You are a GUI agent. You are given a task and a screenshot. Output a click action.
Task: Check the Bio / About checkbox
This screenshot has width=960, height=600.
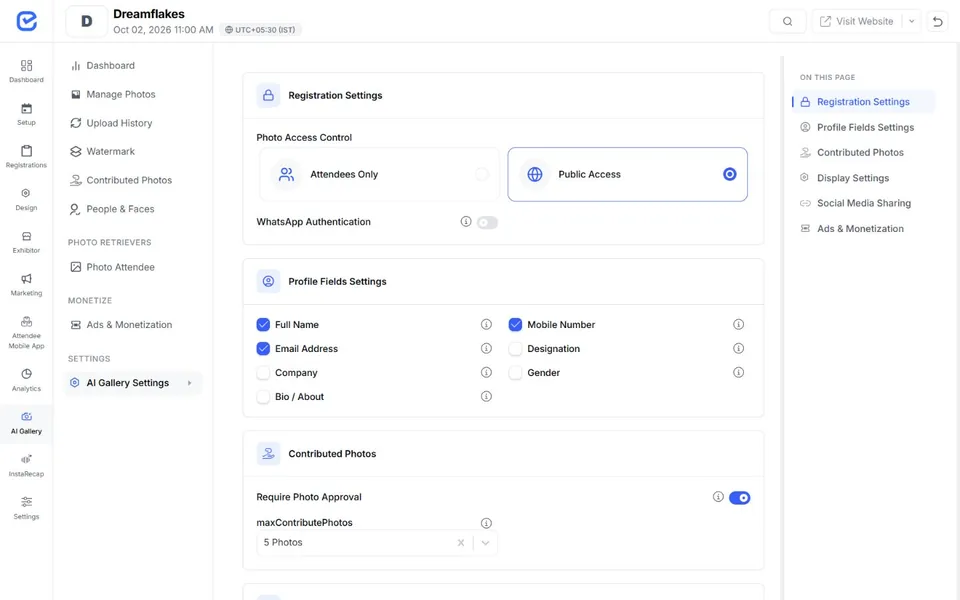(x=263, y=396)
